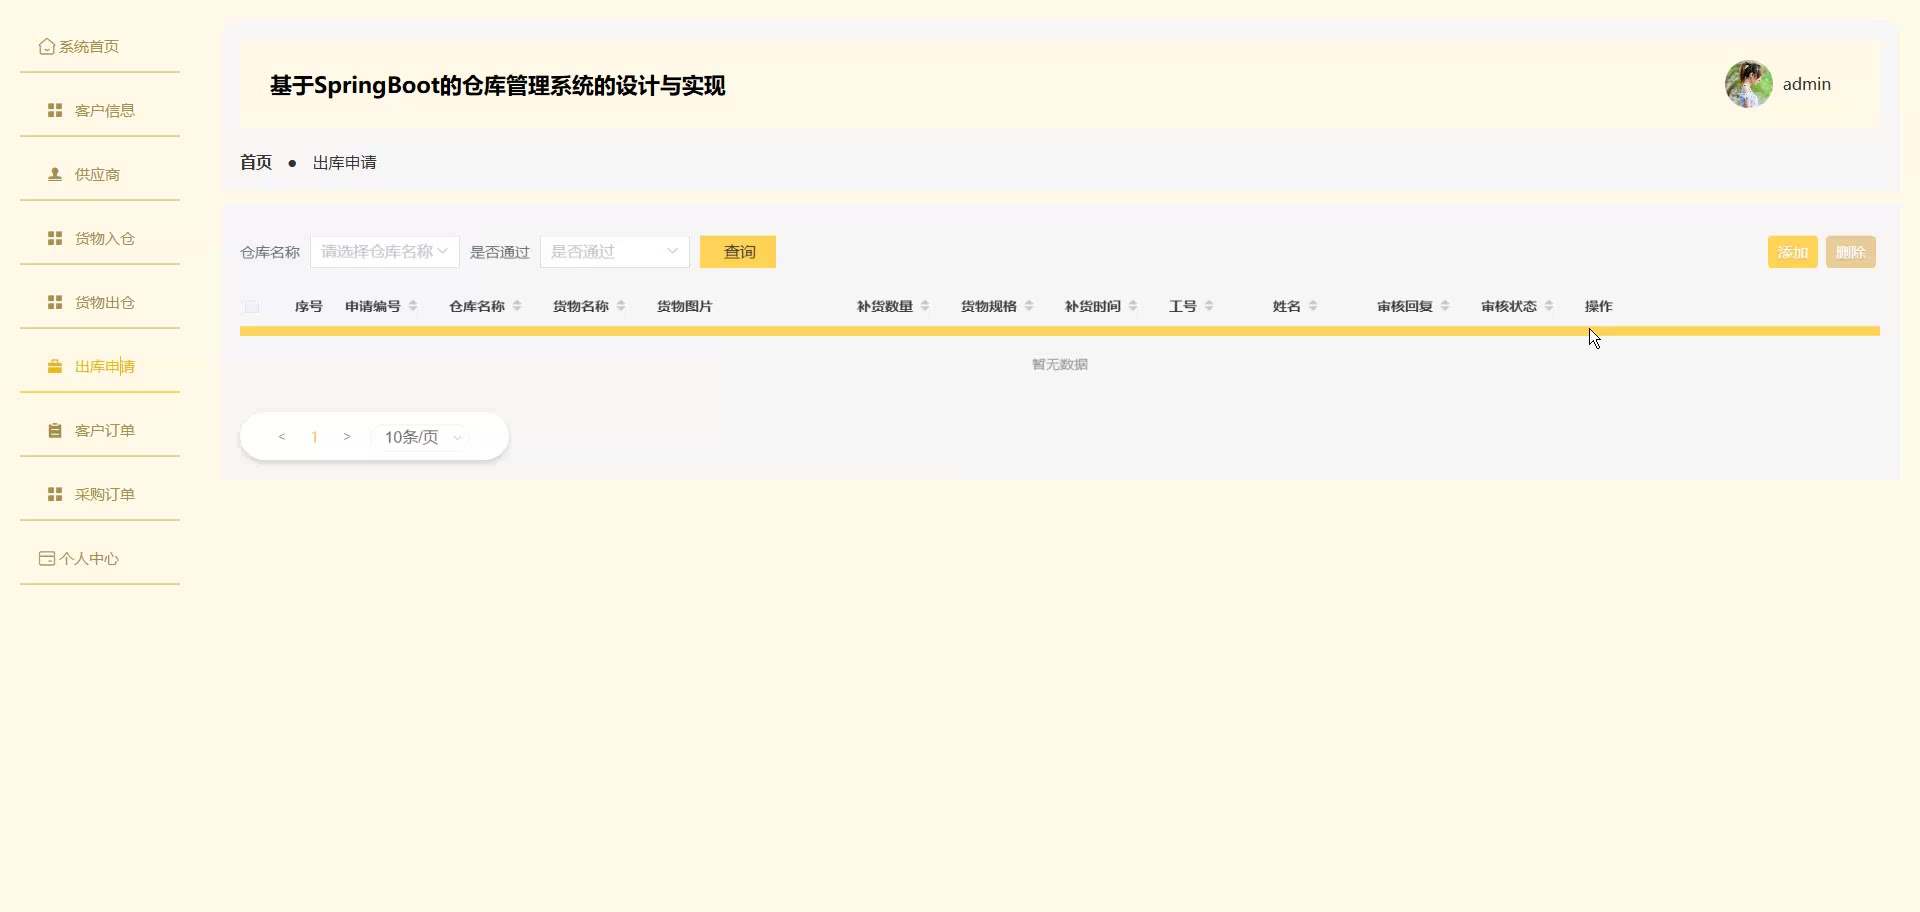Sort by 姓名 column arrows
Screen dimensions: 1920x912
pyautogui.click(x=1313, y=306)
